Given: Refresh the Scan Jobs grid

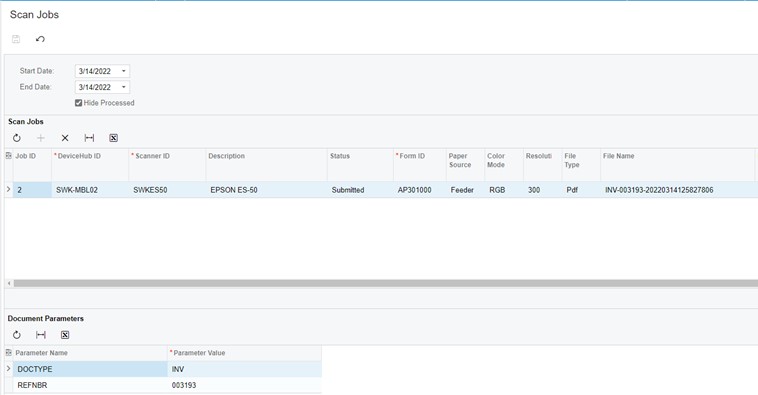Looking at the screenshot, I should point(17,138).
